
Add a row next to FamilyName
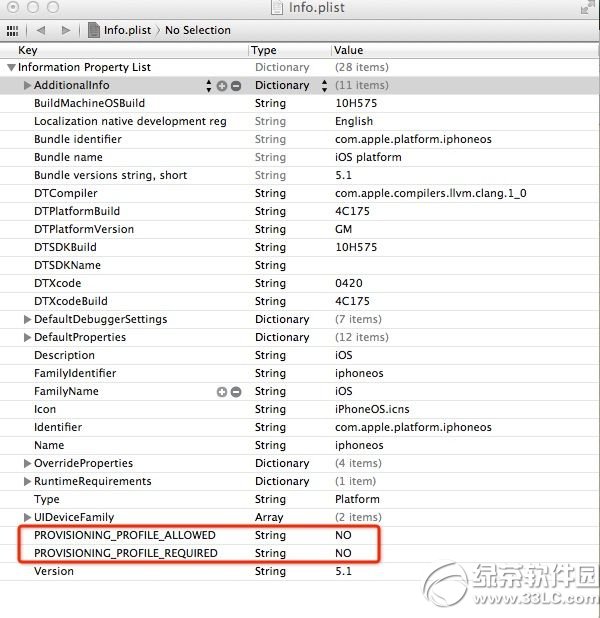[x=222, y=392]
